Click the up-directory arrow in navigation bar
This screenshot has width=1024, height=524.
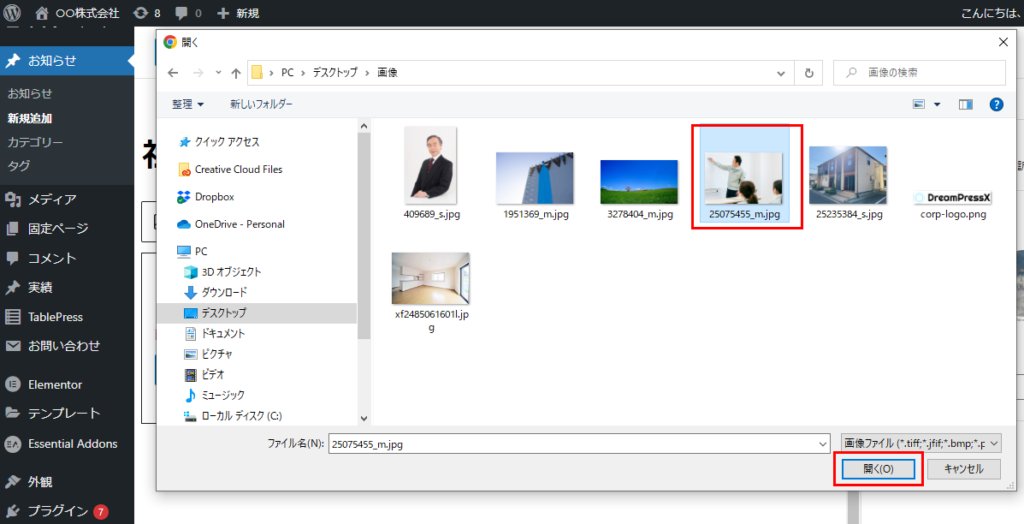(235, 73)
